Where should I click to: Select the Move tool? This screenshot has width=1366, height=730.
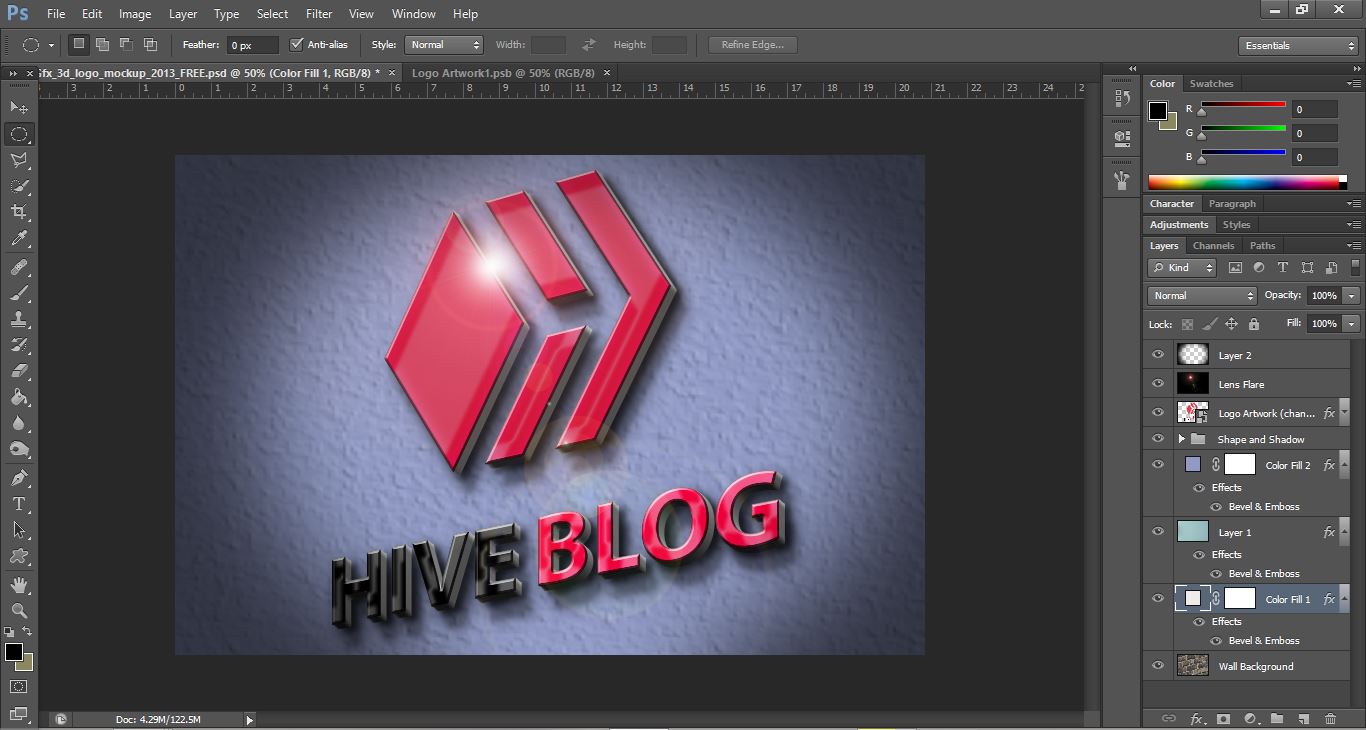(x=19, y=107)
